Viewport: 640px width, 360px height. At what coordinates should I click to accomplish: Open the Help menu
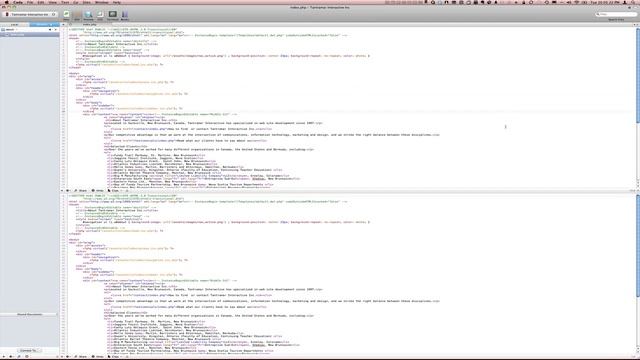pos(117,2)
